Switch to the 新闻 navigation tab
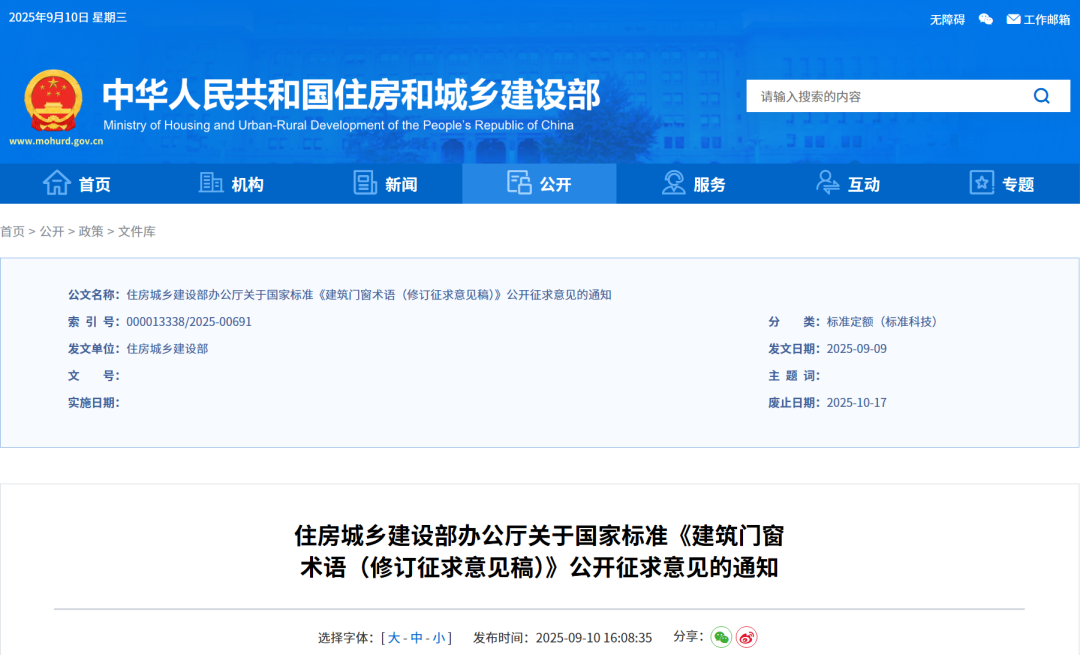1080x655 pixels. click(386, 184)
